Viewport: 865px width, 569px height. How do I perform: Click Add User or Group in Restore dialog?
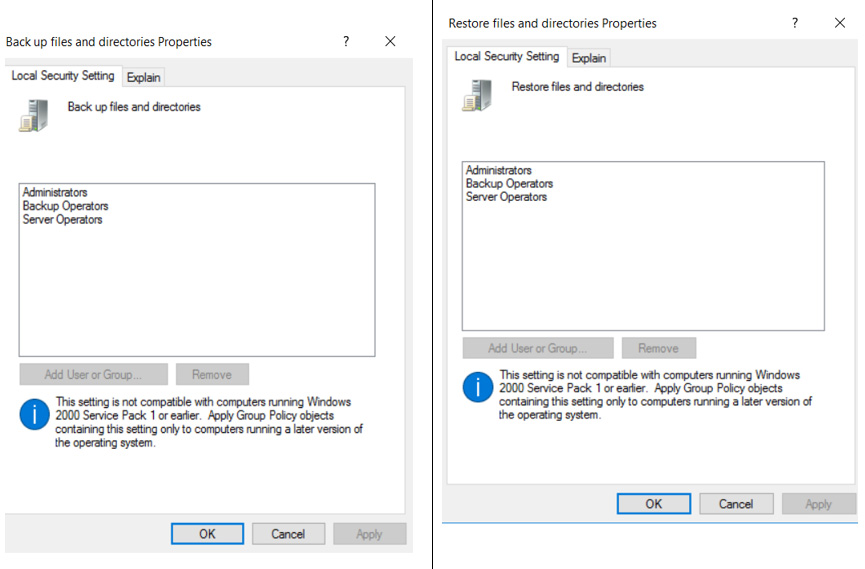pyautogui.click(x=538, y=348)
